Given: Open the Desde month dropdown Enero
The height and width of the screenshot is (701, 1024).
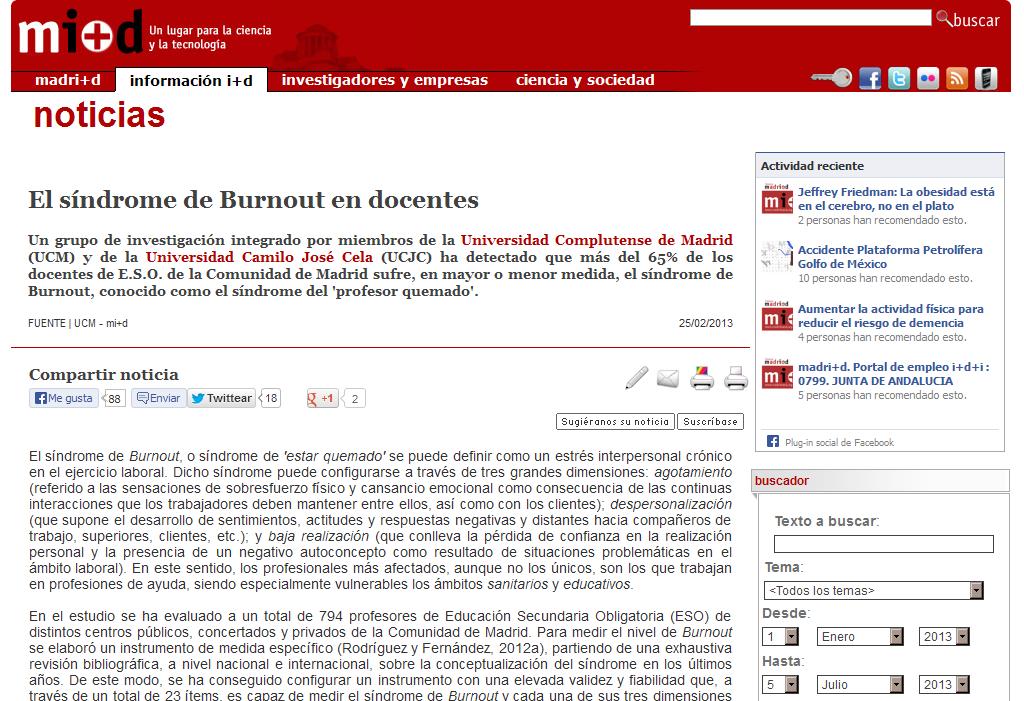Looking at the screenshot, I should [860, 636].
